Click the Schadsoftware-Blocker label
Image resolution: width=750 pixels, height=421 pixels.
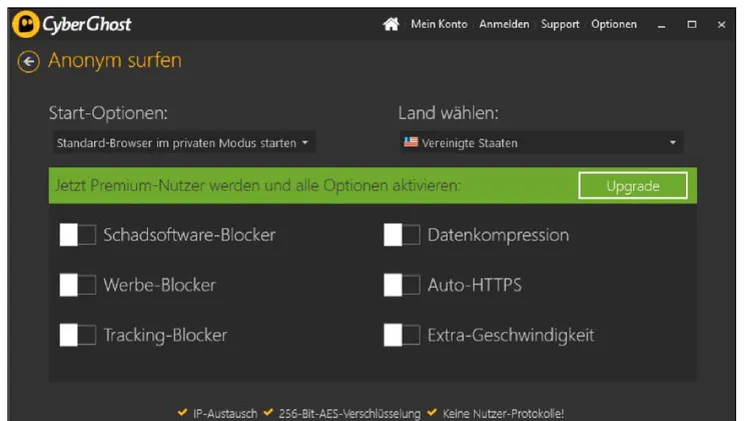click(189, 235)
